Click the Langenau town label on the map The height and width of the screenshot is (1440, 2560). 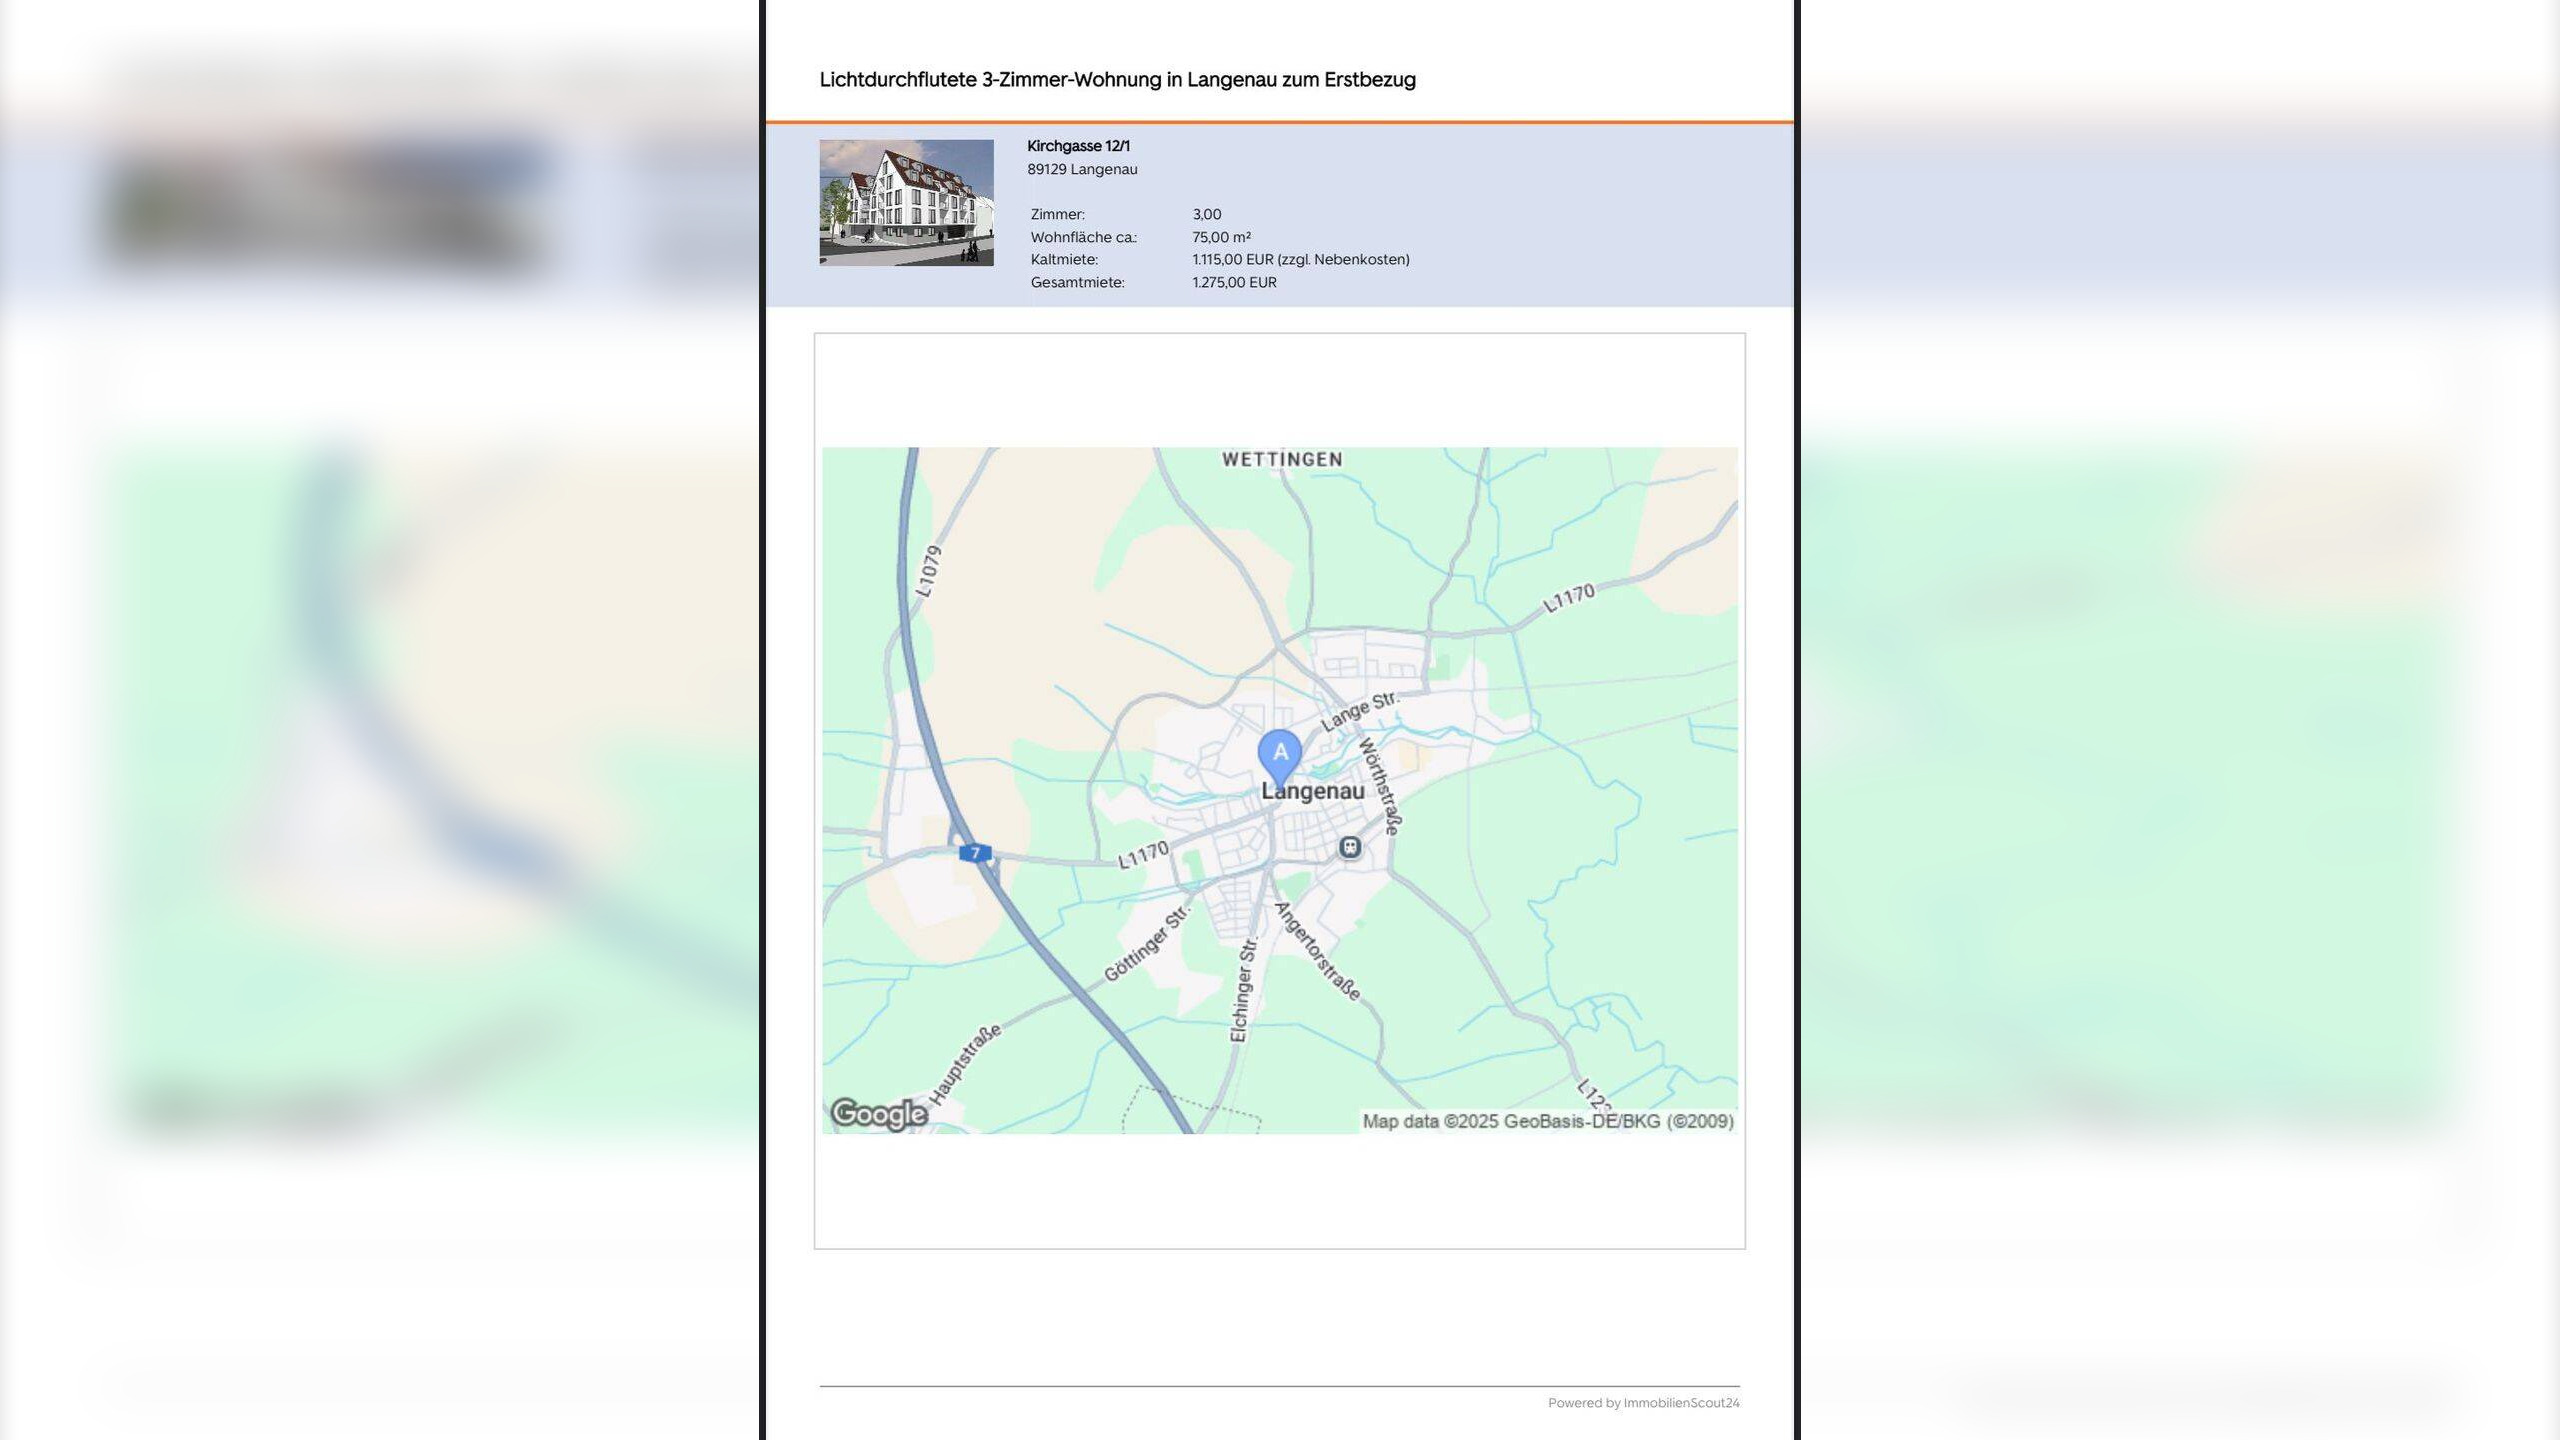point(1312,791)
